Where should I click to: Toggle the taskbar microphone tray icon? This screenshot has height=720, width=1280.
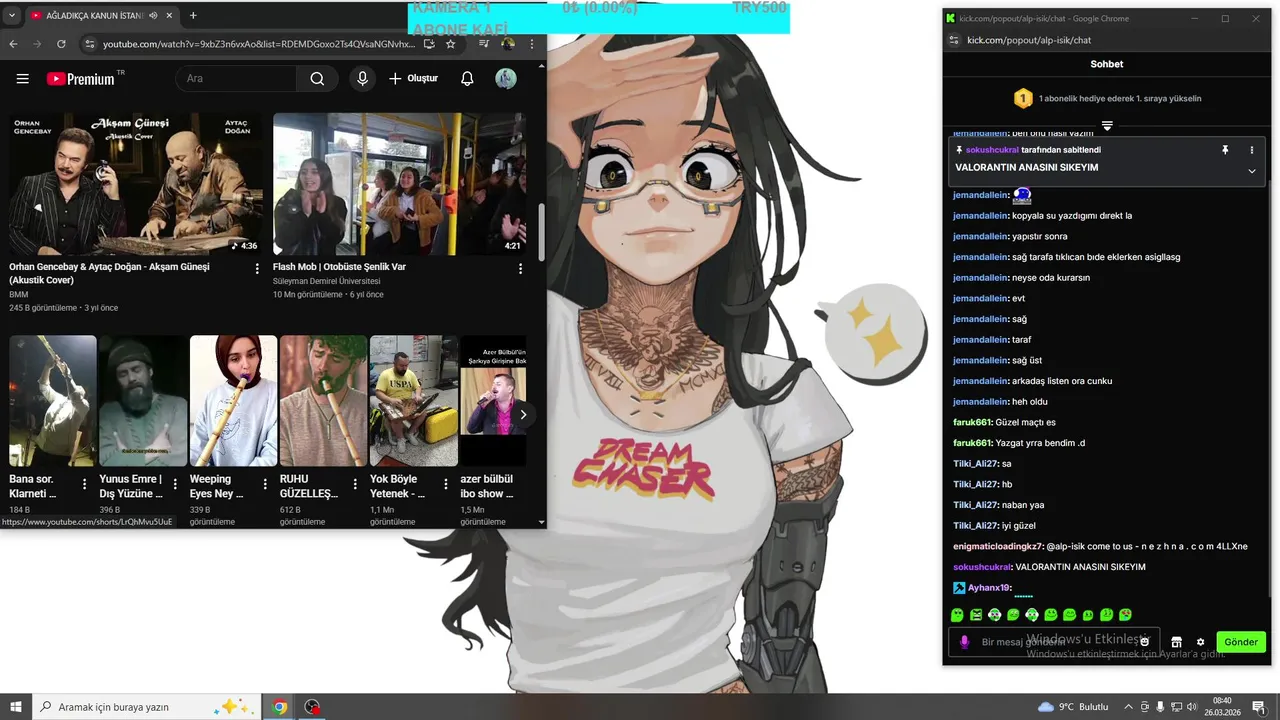click(1160, 707)
